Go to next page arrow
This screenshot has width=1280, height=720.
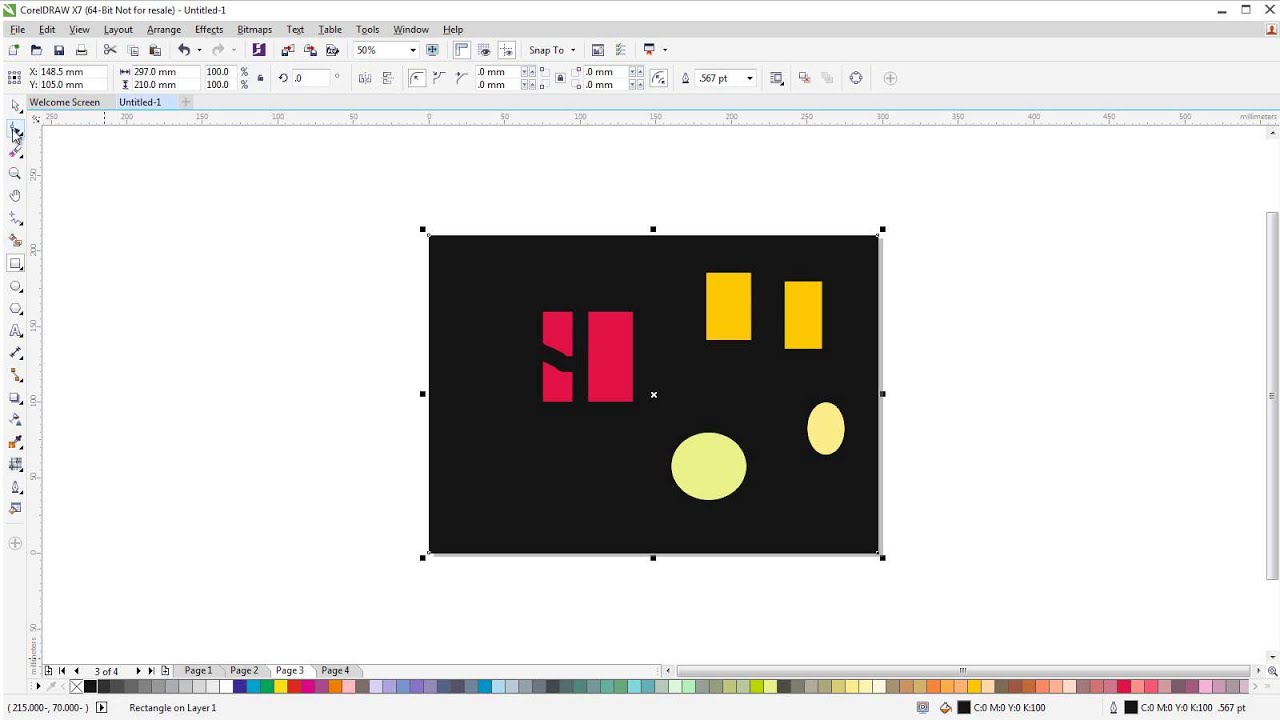click(x=138, y=671)
